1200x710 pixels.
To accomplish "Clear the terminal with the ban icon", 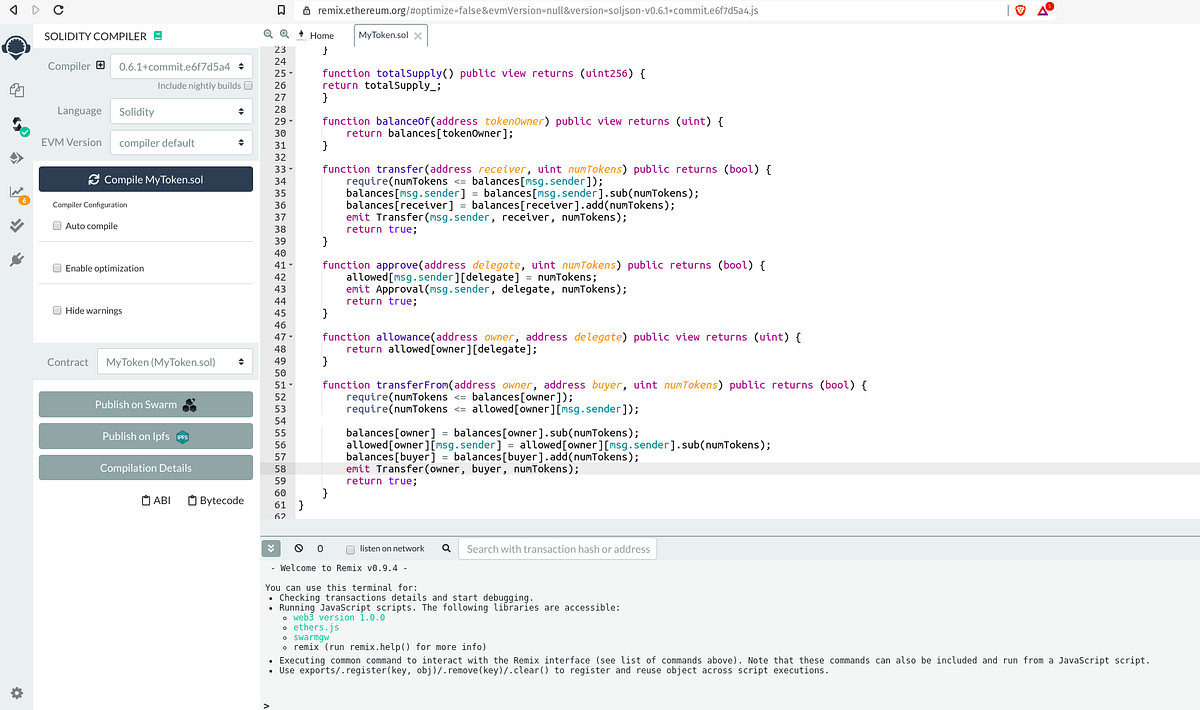I will tap(297, 548).
